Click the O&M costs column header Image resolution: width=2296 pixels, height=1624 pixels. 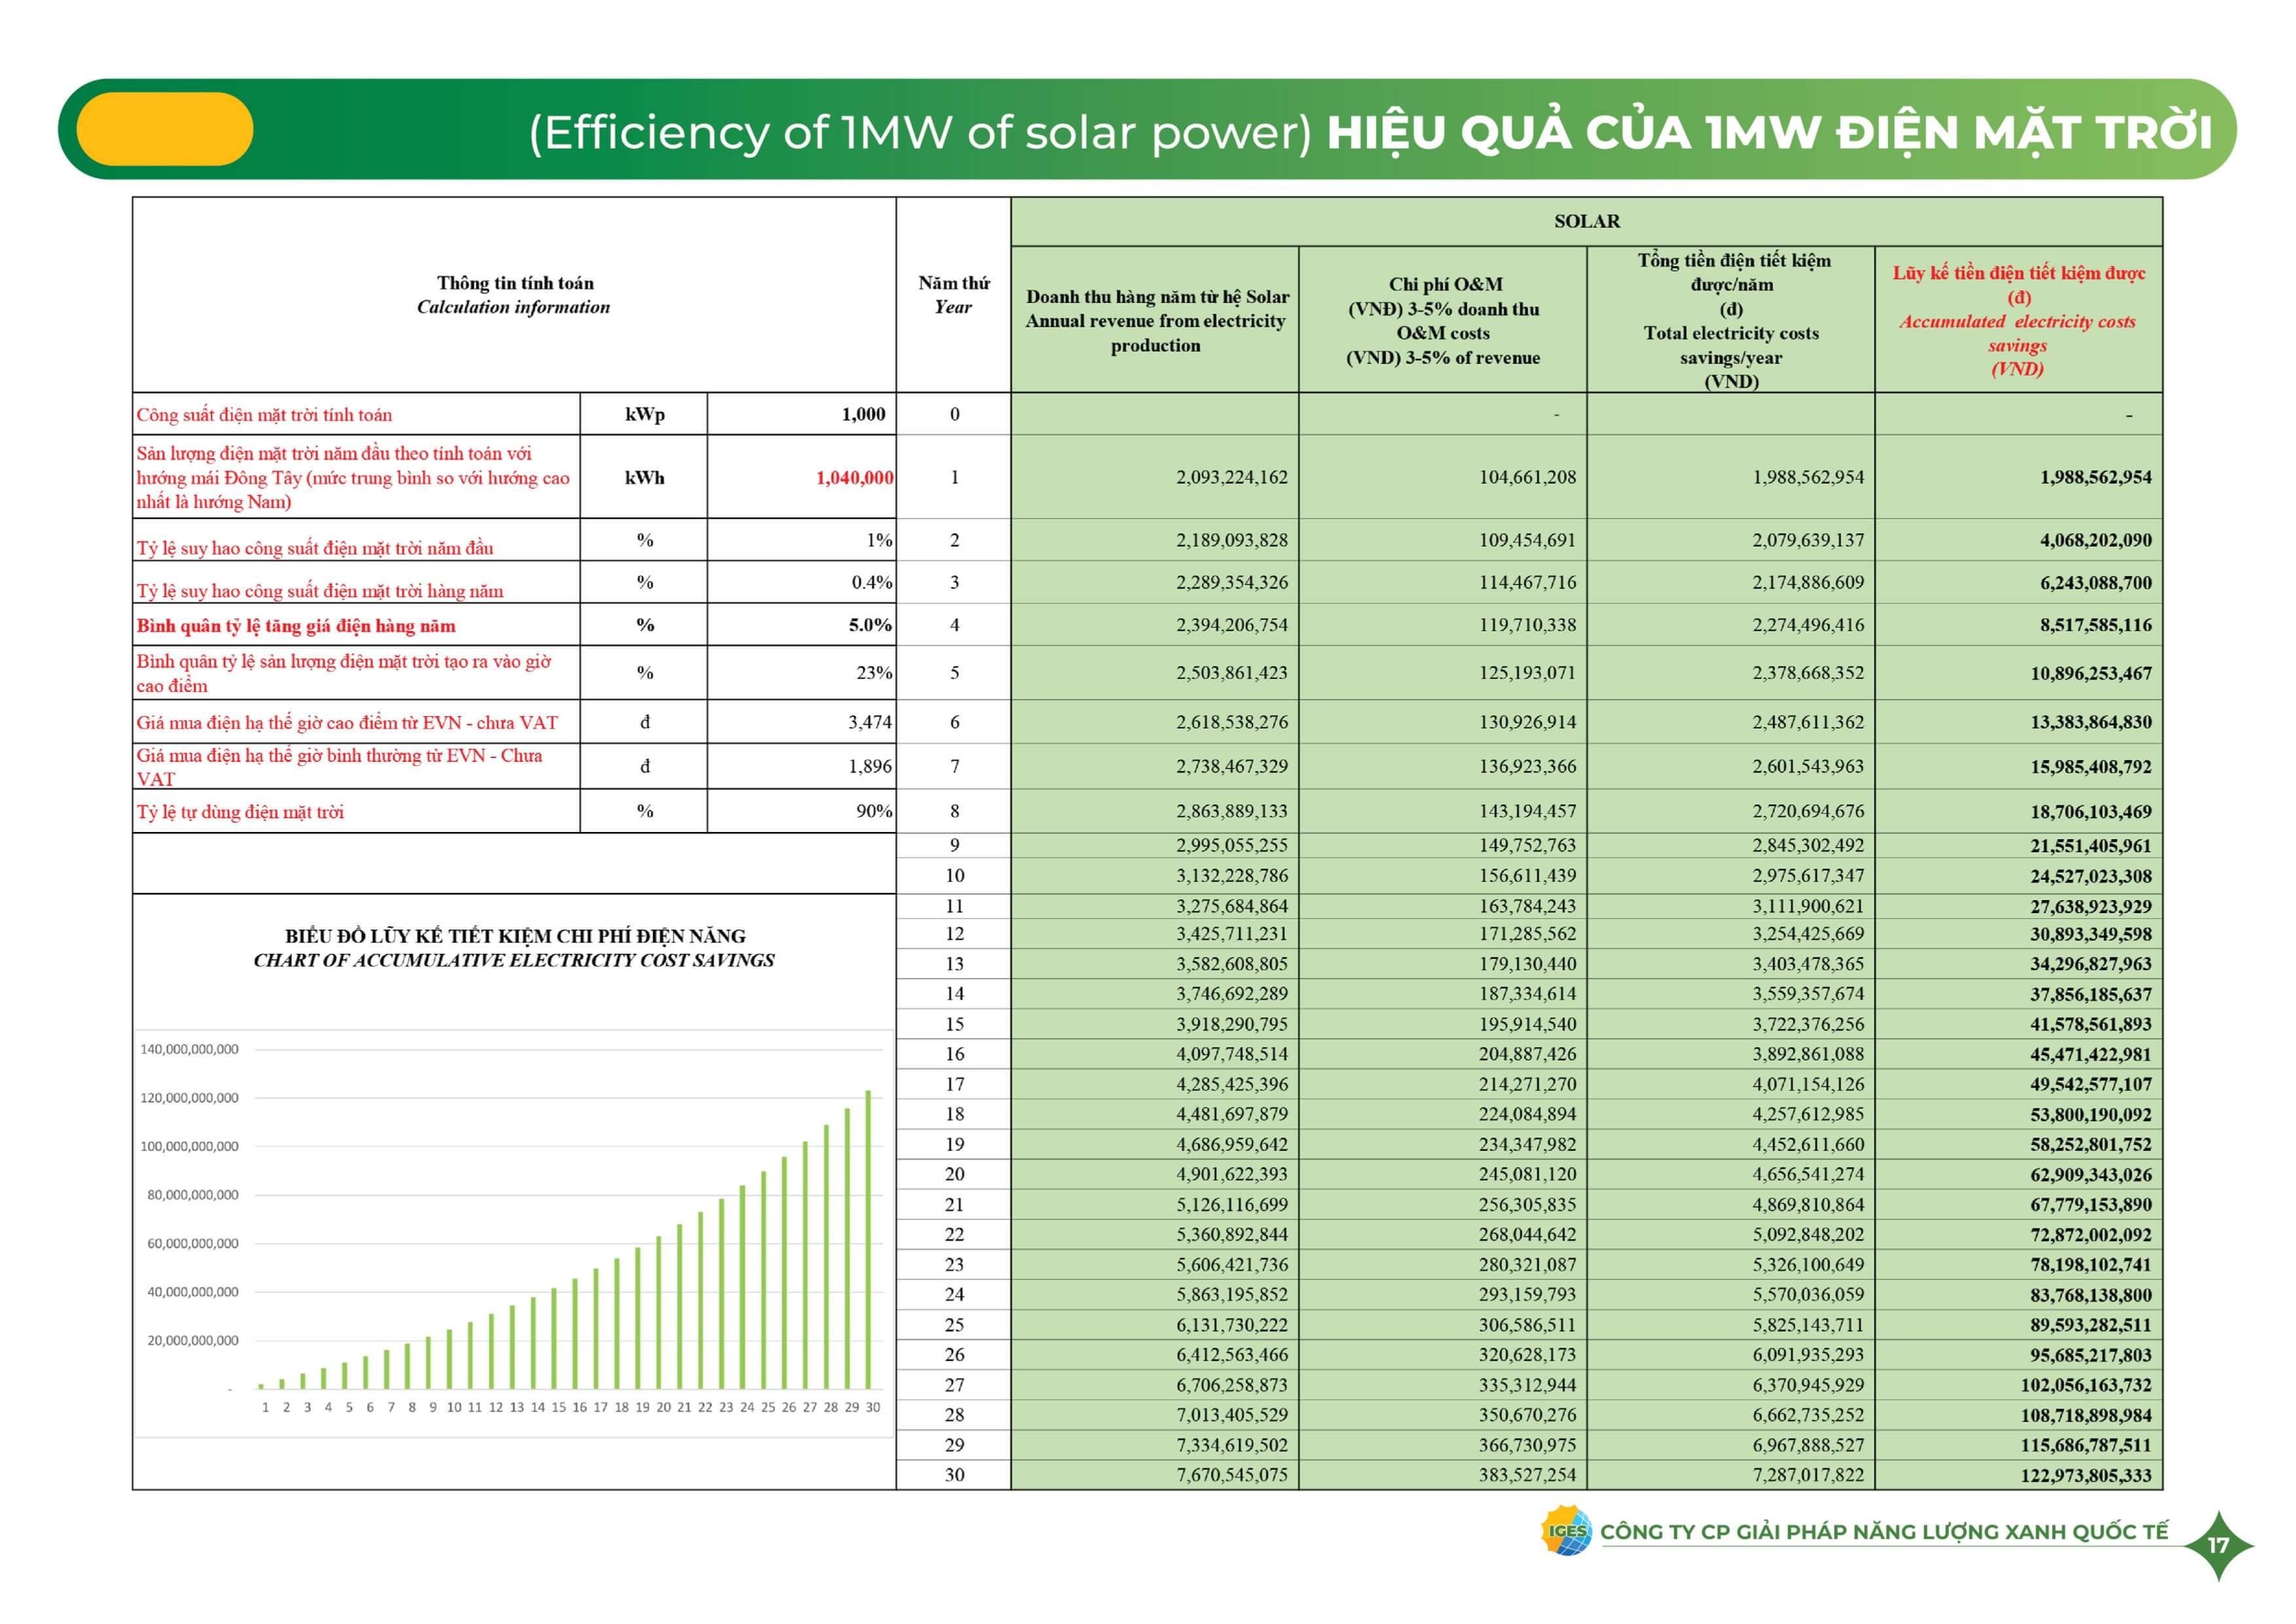[1442, 320]
